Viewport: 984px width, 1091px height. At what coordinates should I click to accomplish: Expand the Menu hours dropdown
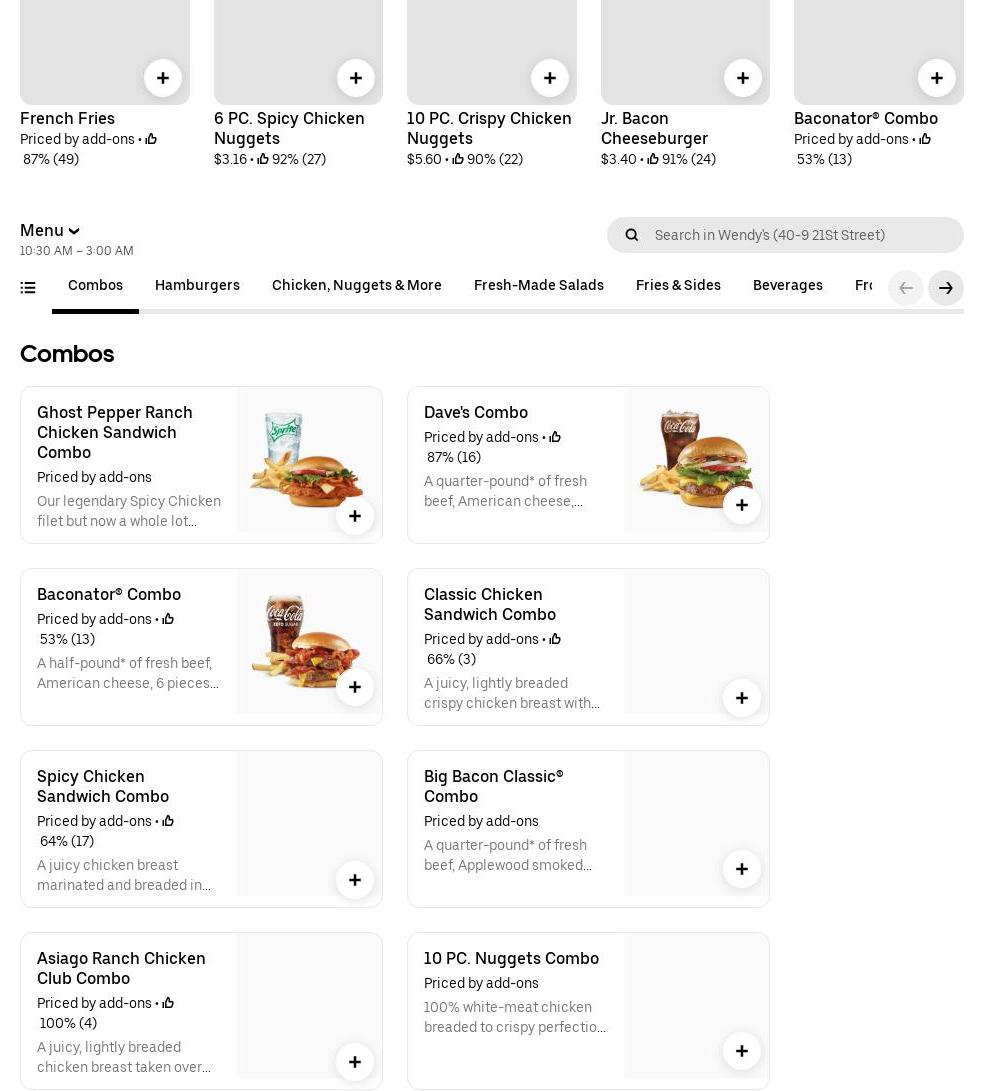50,231
